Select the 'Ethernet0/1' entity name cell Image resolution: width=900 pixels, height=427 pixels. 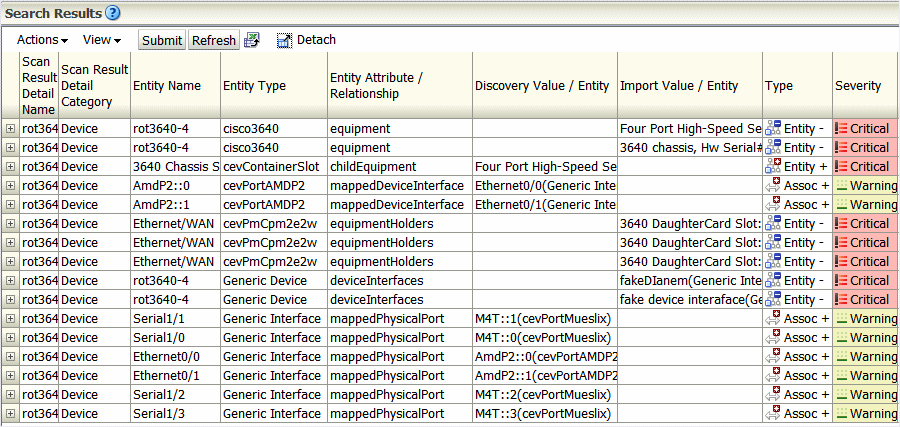coord(176,375)
